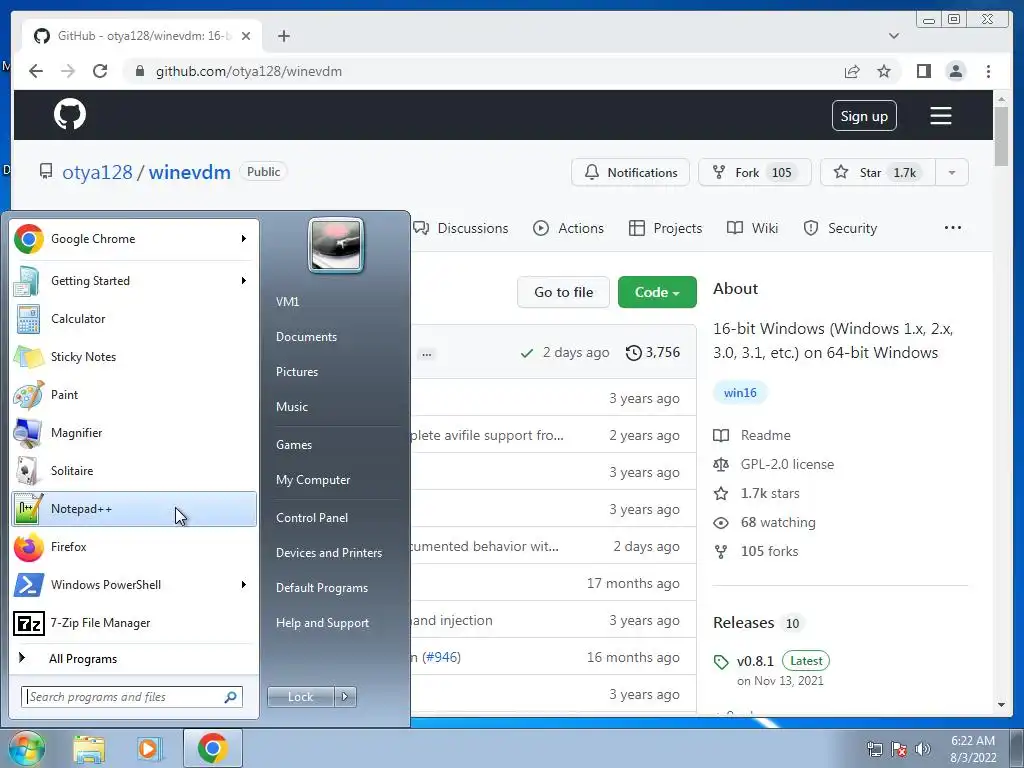This screenshot has width=1024, height=768.
Task: Open Windows PowerShell entry
Action: (134, 584)
